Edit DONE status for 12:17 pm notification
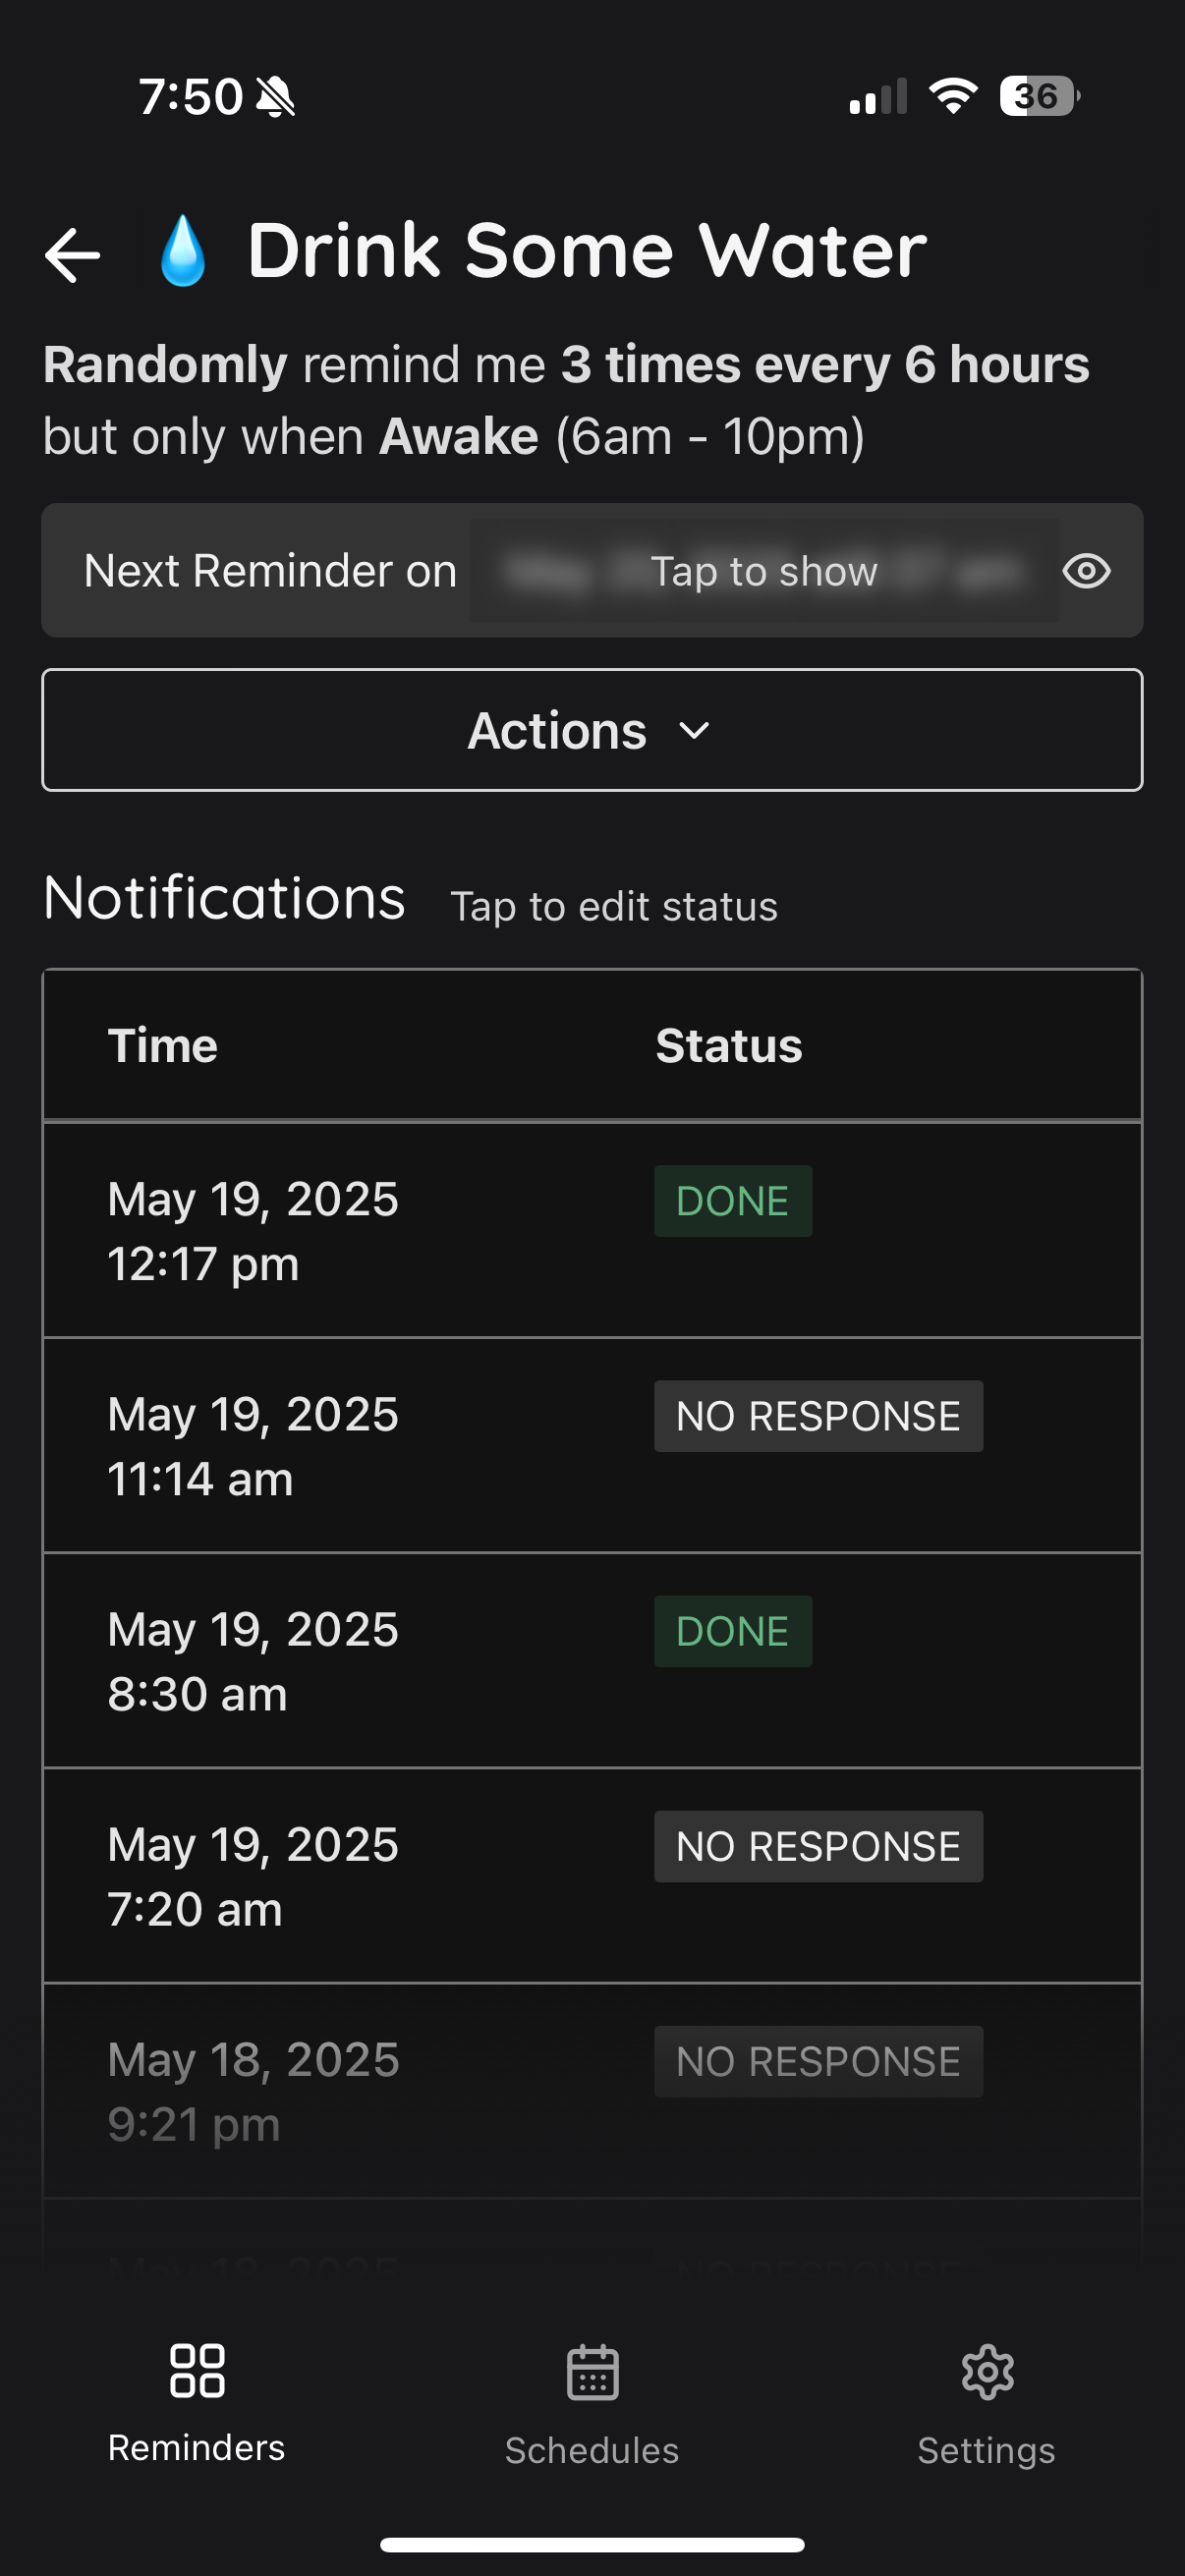Viewport: 1185px width, 2576px height. click(x=733, y=1201)
